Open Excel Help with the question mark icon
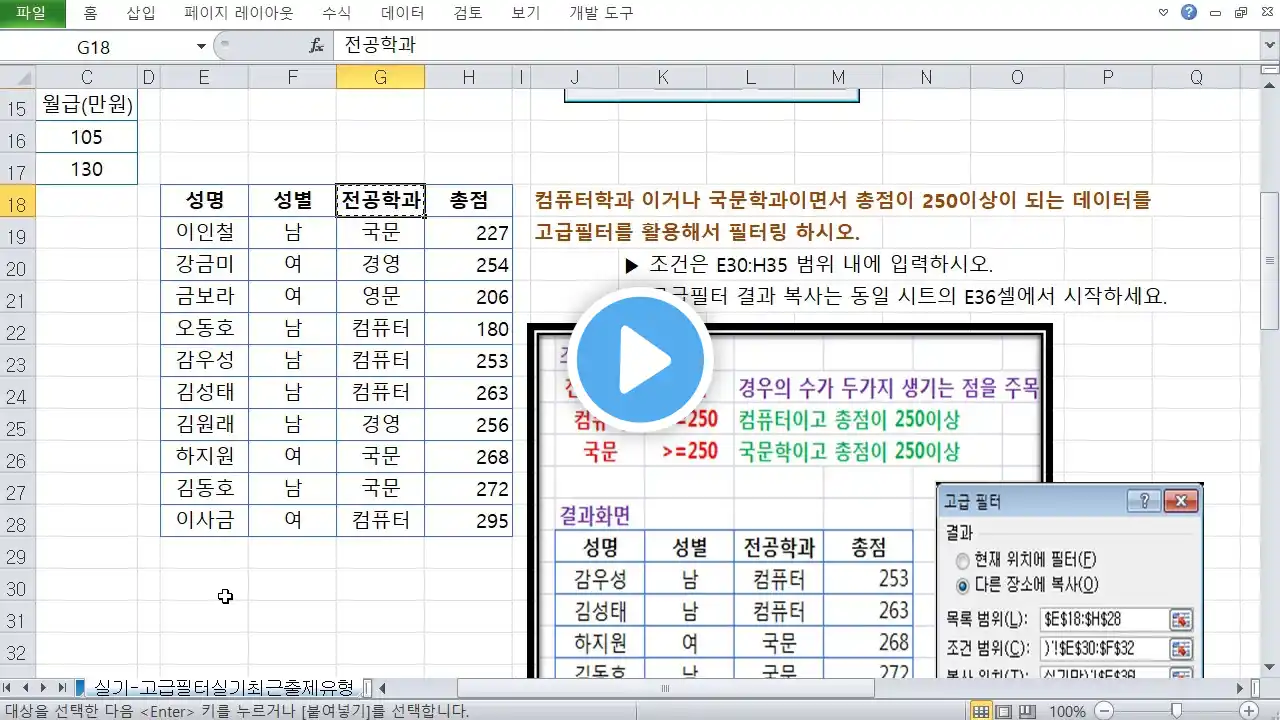Image resolution: width=1280 pixels, height=720 pixels. (1189, 13)
